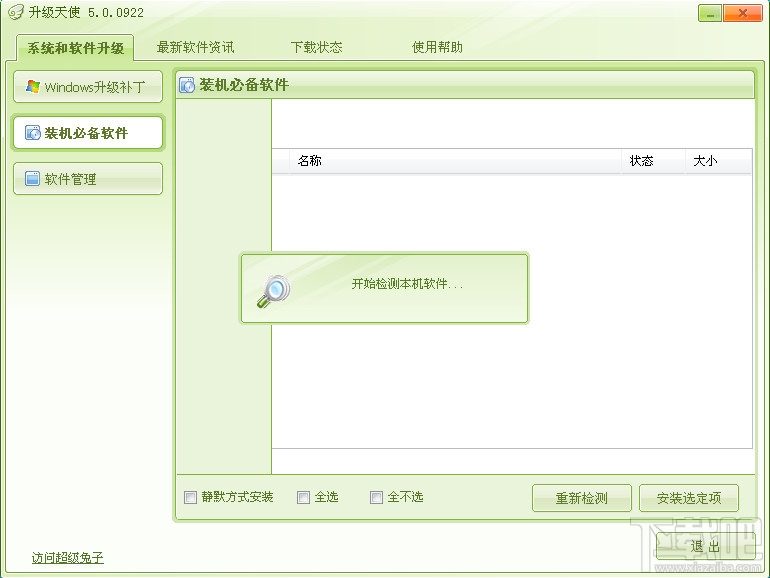Open the 使用帮助 tab

click(437, 47)
